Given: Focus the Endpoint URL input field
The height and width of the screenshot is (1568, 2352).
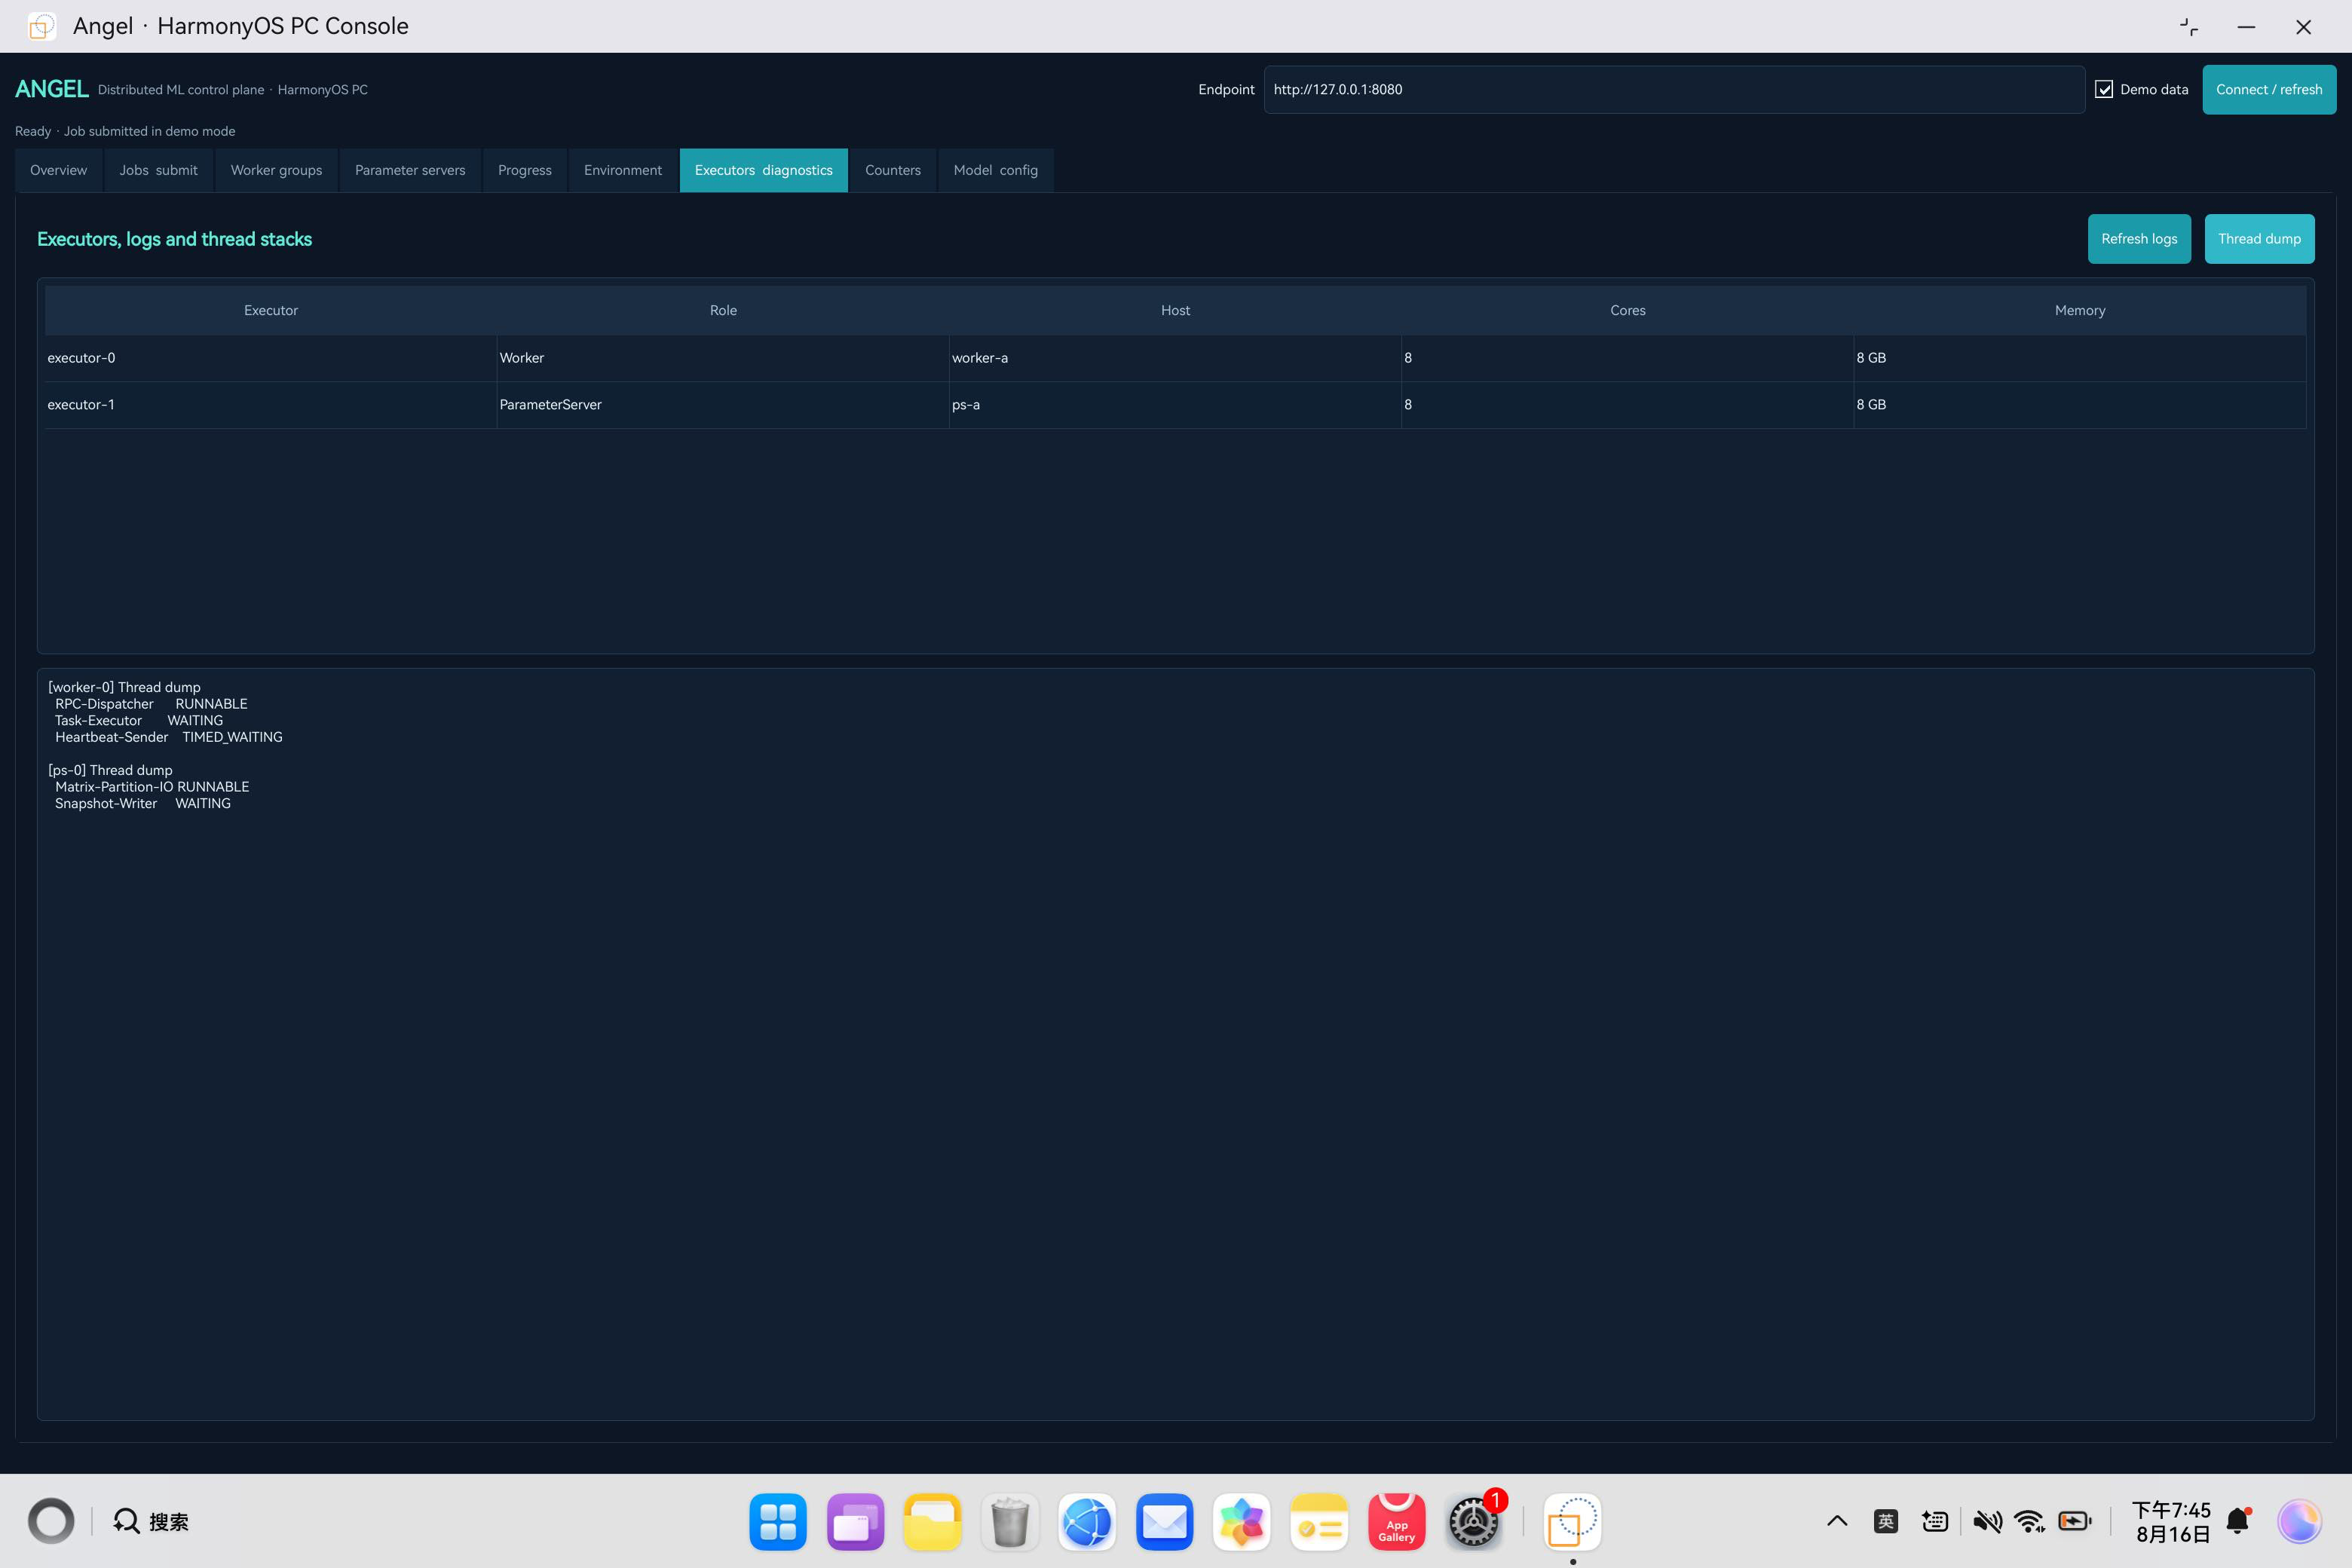Looking at the screenshot, I should [x=1674, y=90].
